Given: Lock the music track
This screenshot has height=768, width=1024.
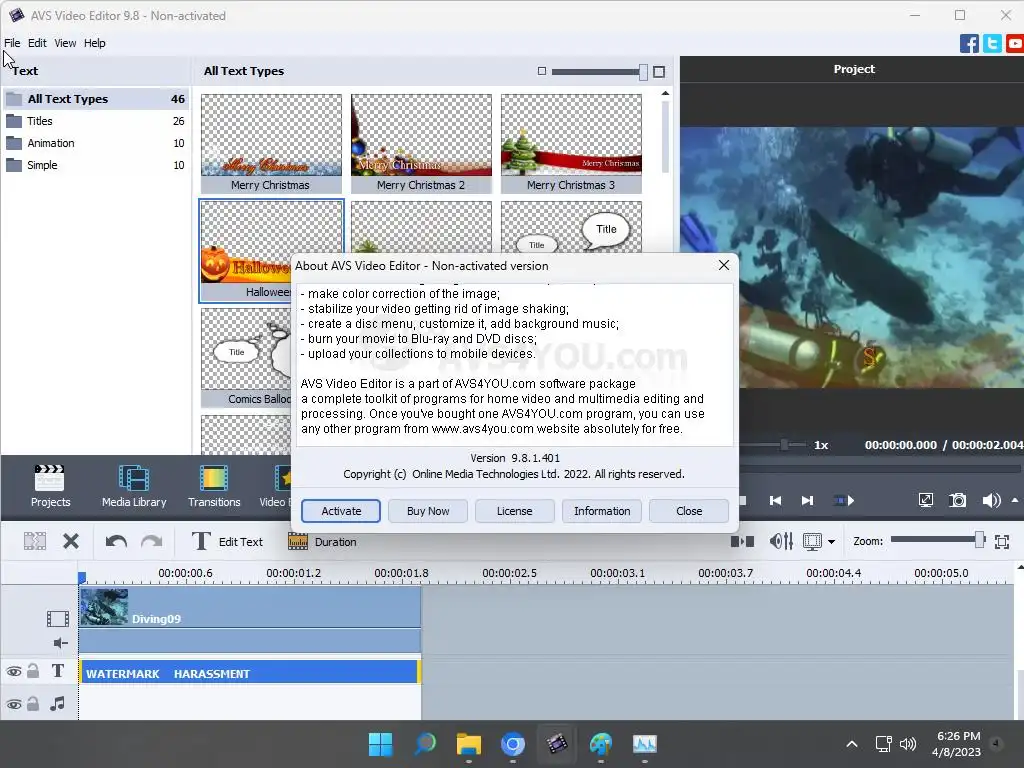Looking at the screenshot, I should [33, 703].
